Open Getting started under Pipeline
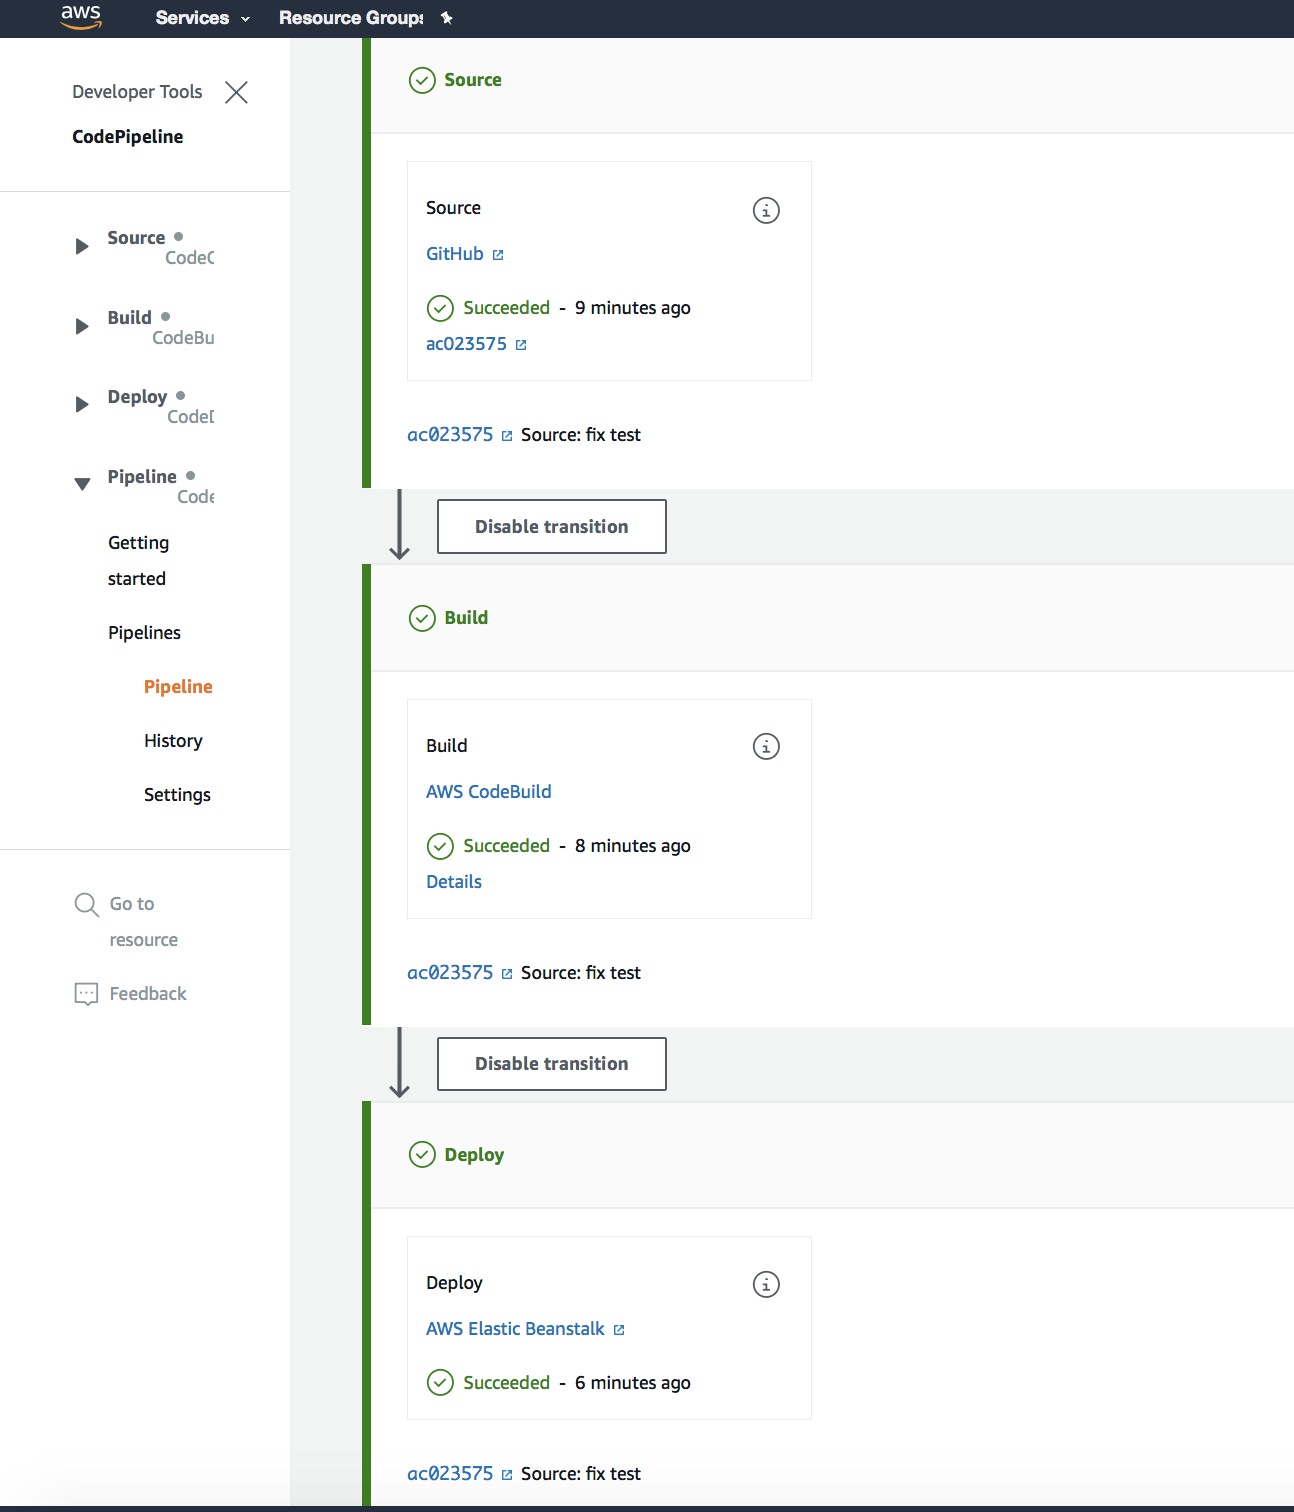This screenshot has width=1294, height=1512. click(x=138, y=560)
